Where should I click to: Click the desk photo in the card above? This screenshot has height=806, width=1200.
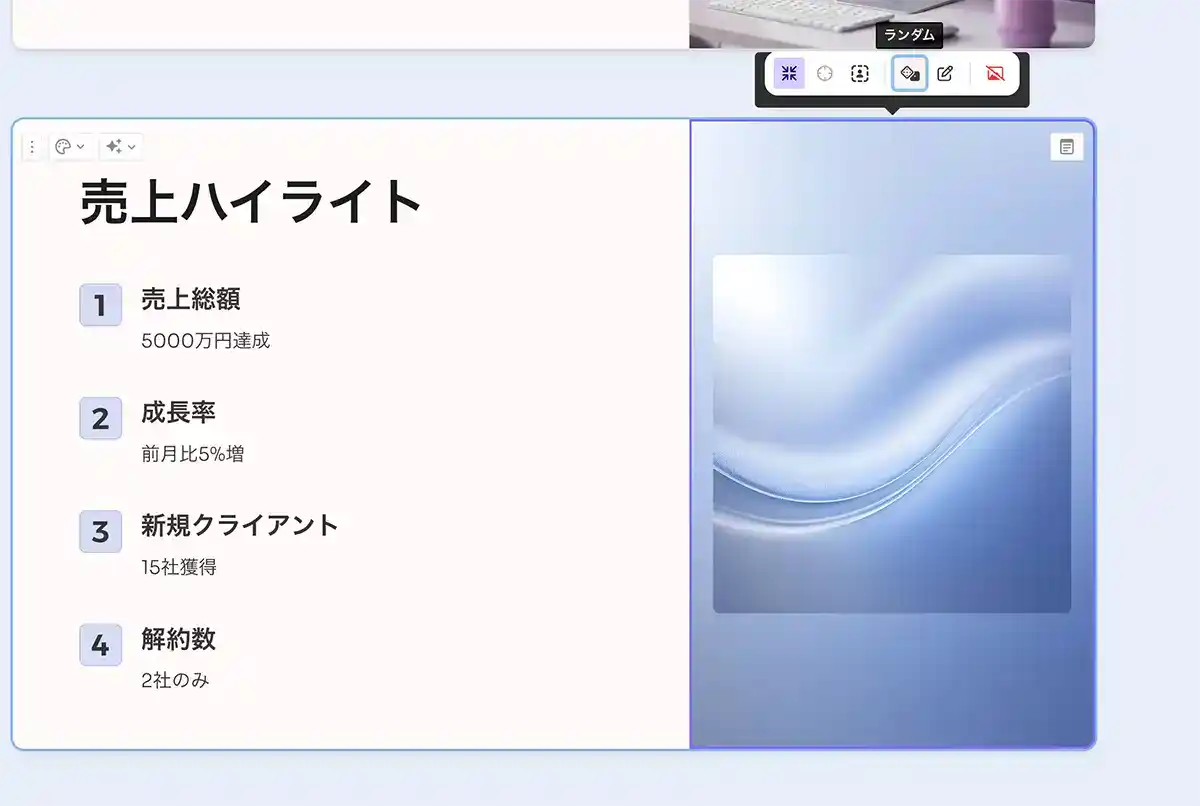click(892, 23)
